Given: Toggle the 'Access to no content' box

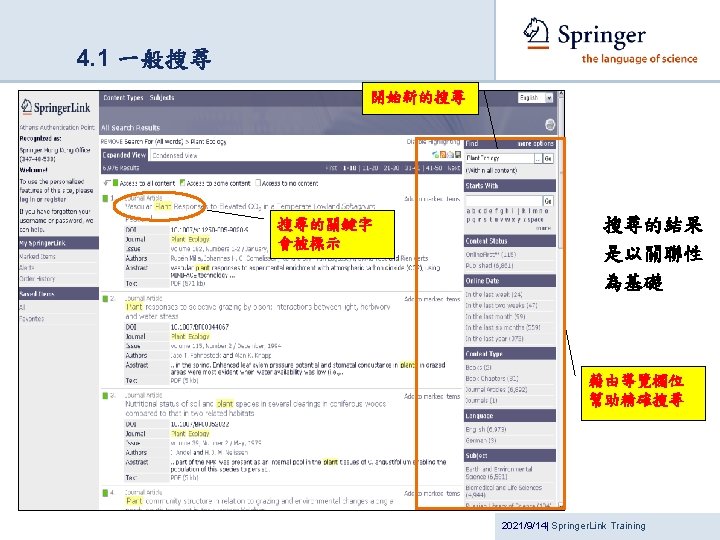Looking at the screenshot, I should pyautogui.click(x=258, y=183).
